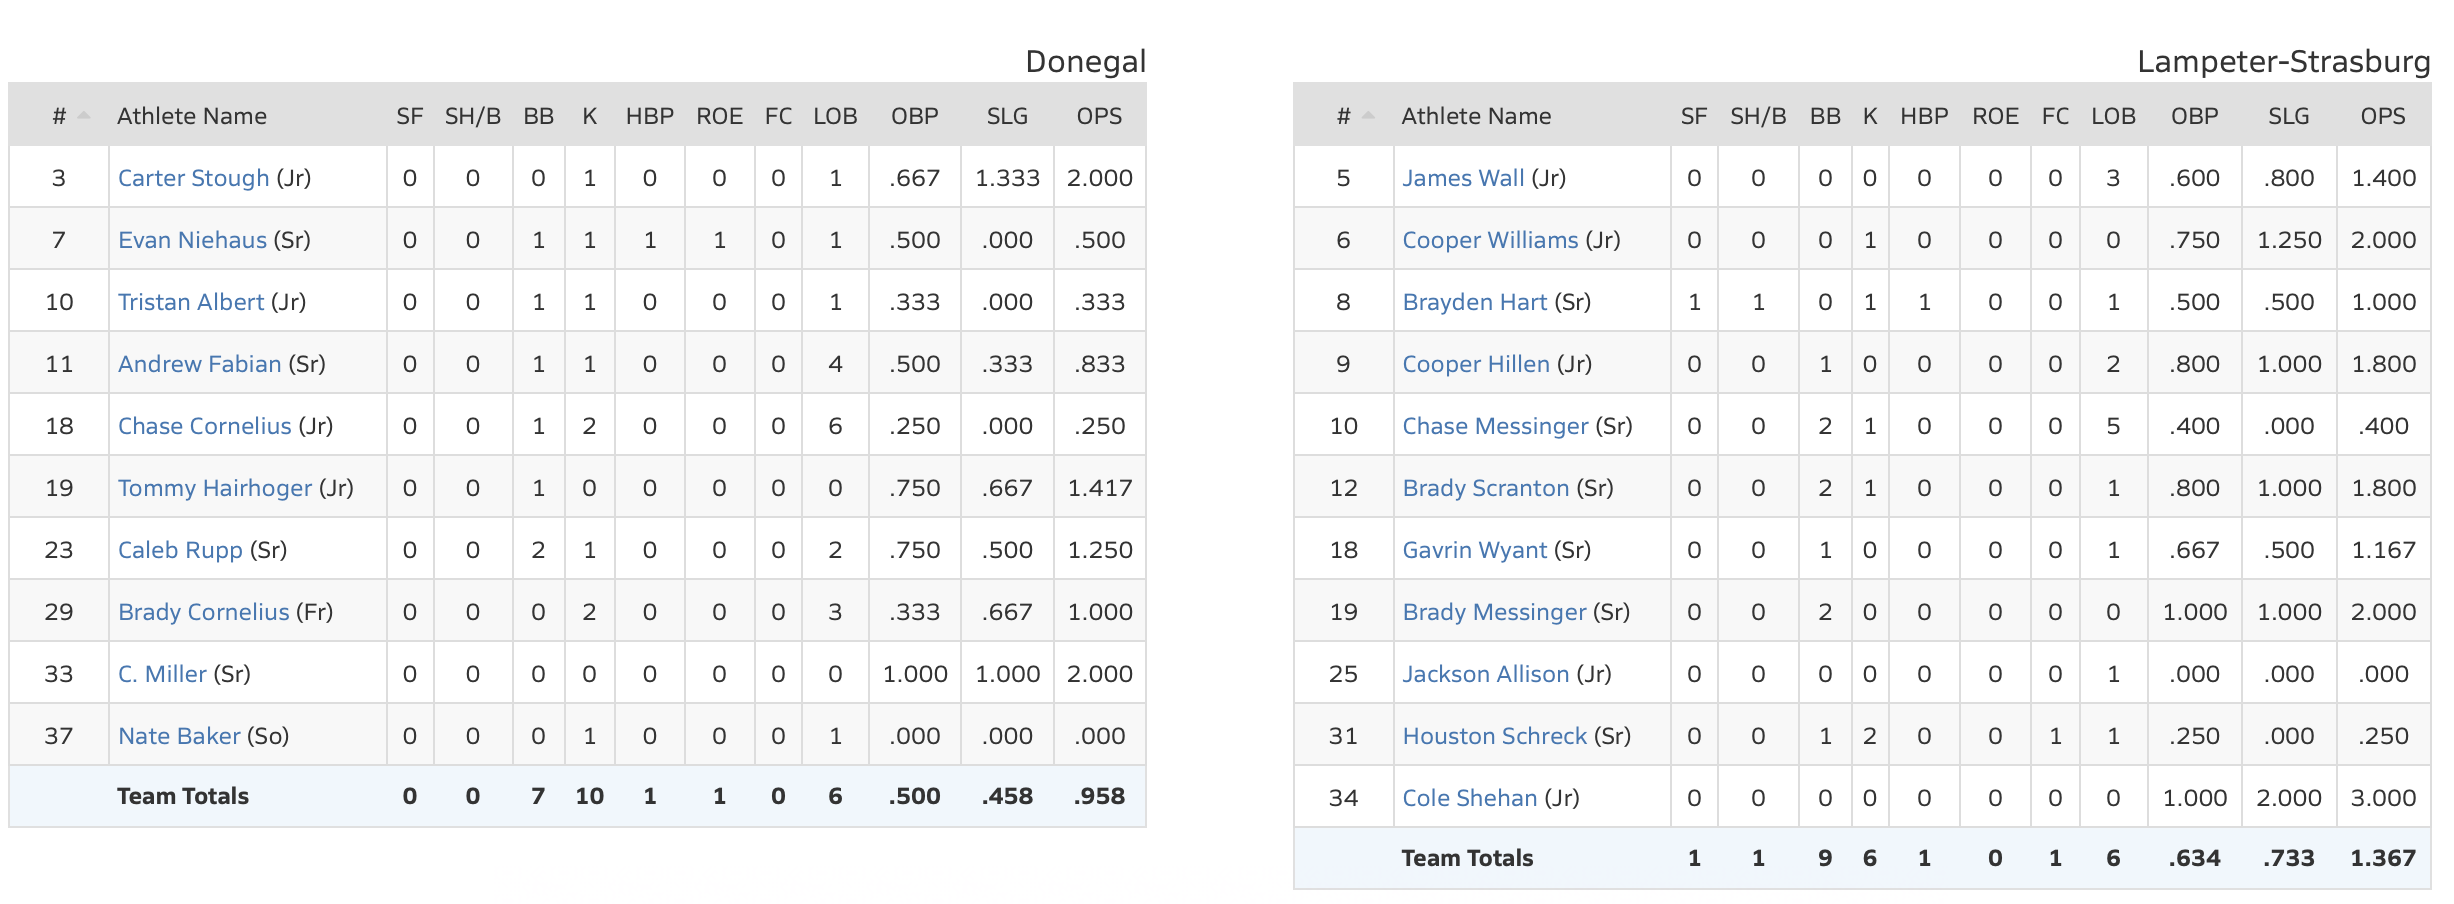Viewport: 2454px width, 904px height.
Task: Sort Lampeter-Strasburg table by OBP header
Action: (x=2194, y=116)
